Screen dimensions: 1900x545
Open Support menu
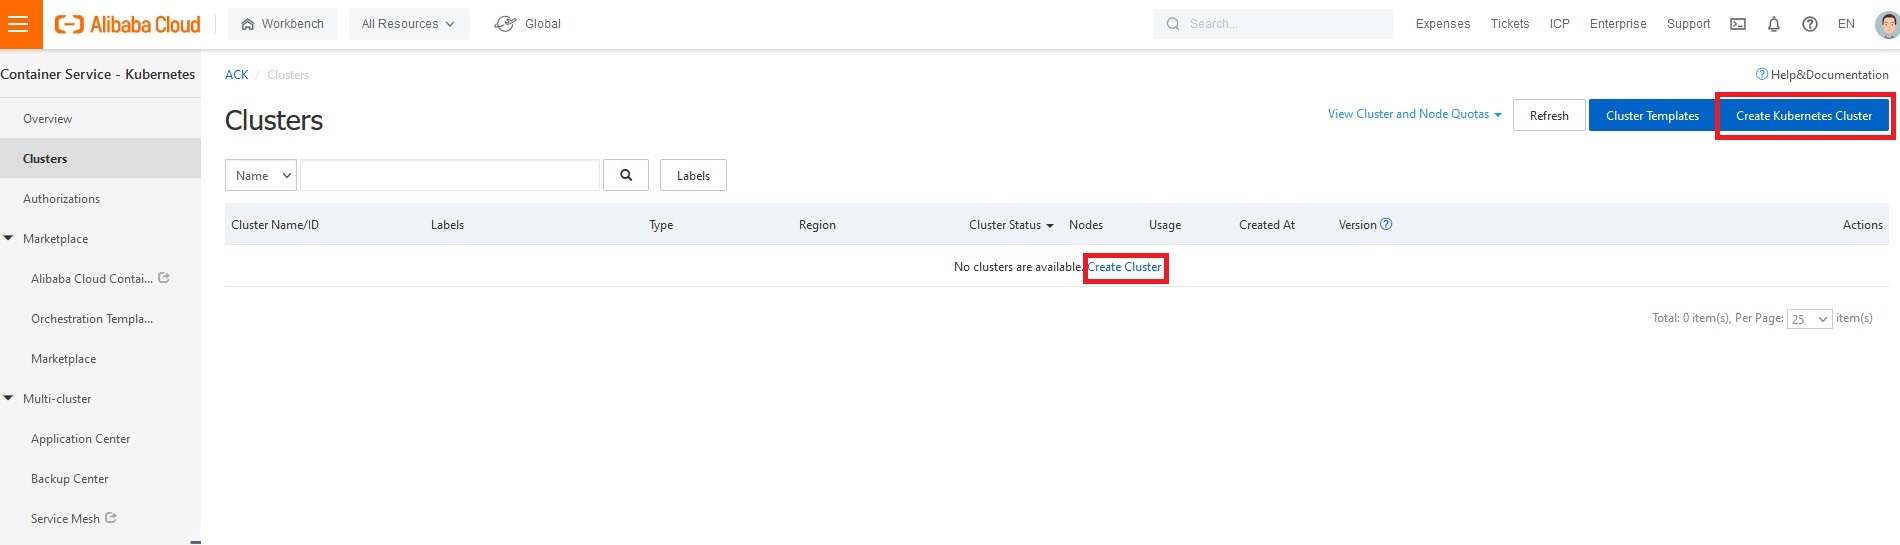[x=1688, y=24]
